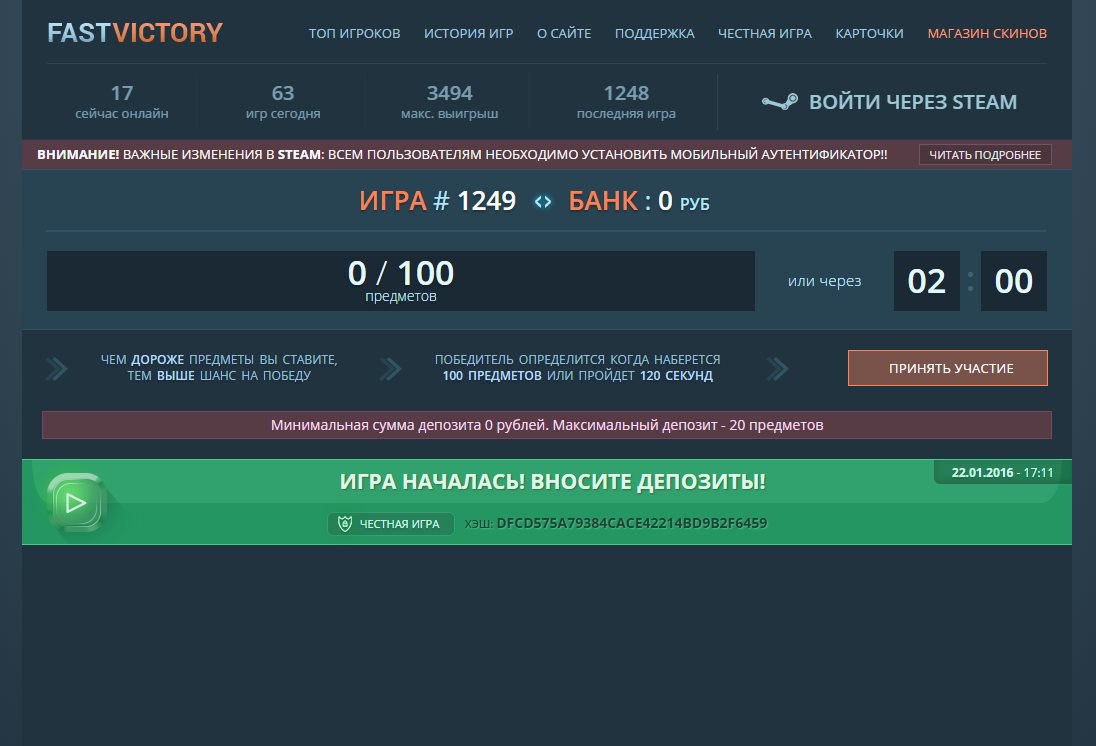Click the Читать подробнее button
The image size is (1096, 746).
[985, 155]
